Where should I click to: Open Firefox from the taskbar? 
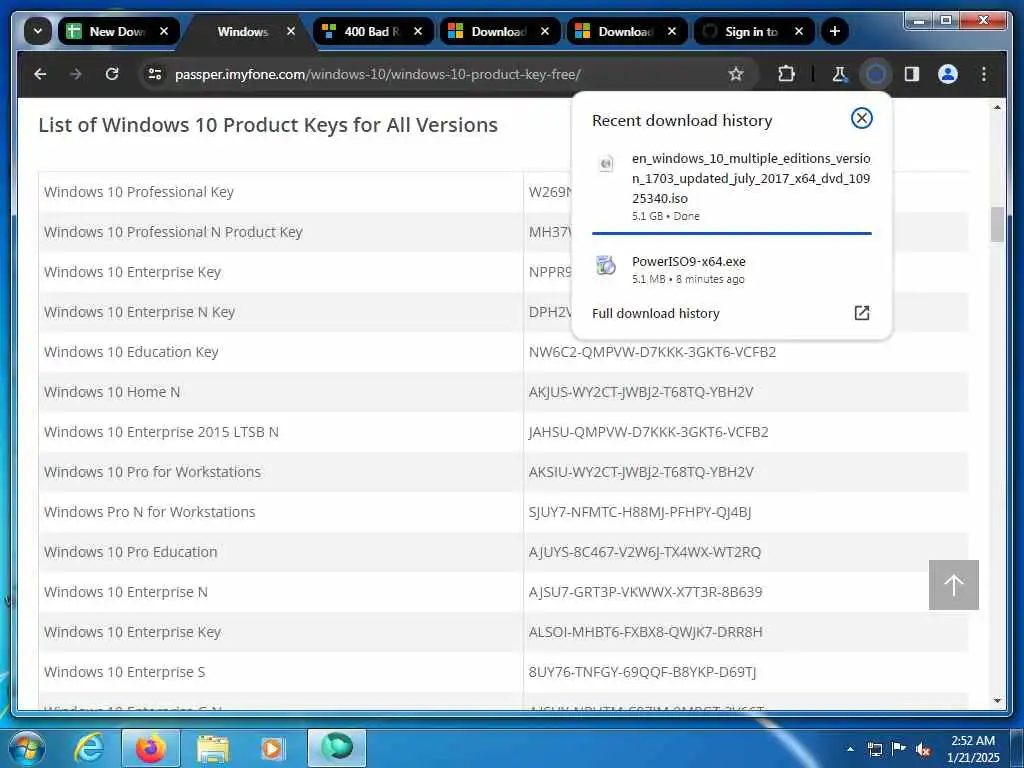click(151, 748)
